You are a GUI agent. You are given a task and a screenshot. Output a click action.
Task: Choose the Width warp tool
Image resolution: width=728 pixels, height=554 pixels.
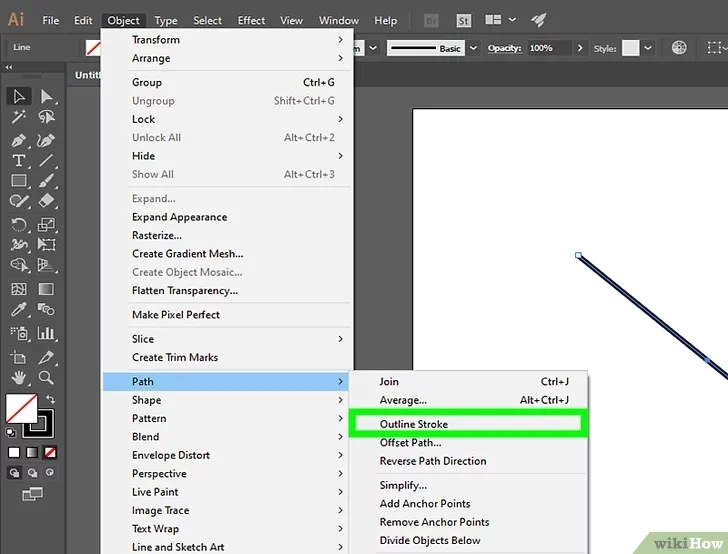click(x=19, y=245)
